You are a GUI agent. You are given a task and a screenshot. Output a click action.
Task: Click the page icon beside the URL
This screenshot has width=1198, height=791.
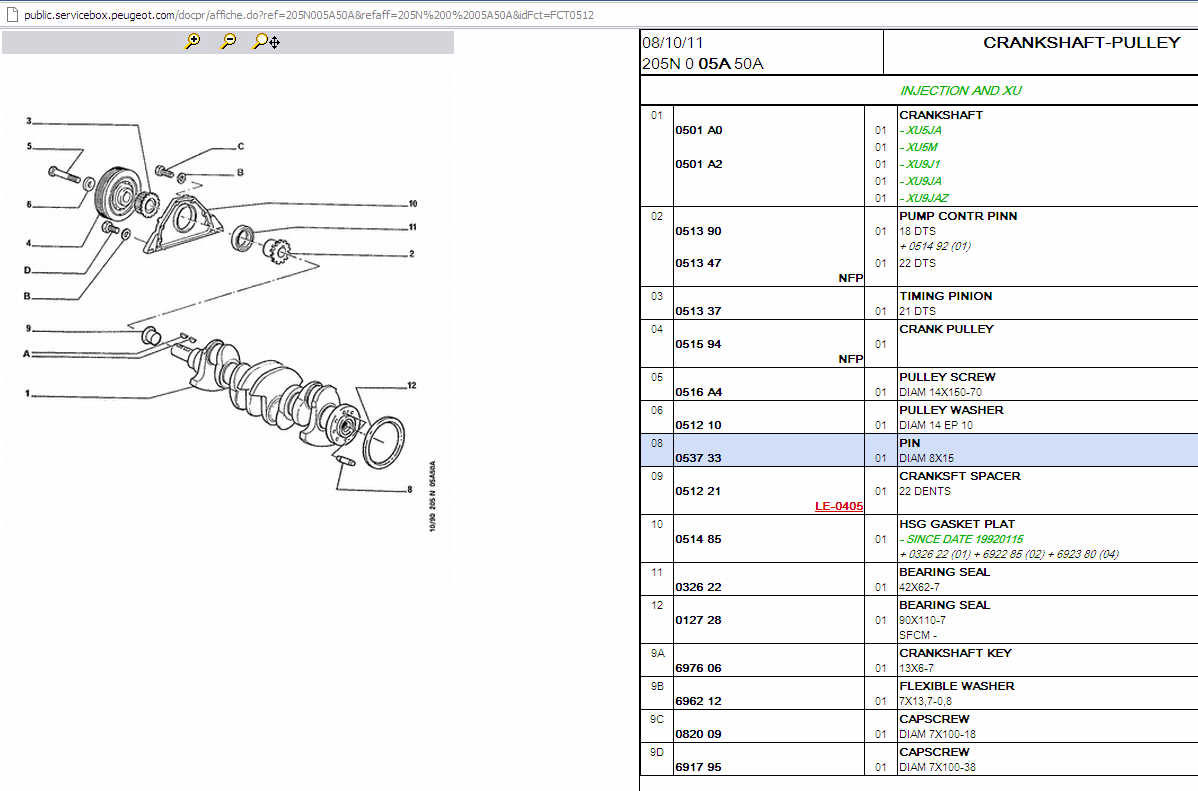pos(11,15)
